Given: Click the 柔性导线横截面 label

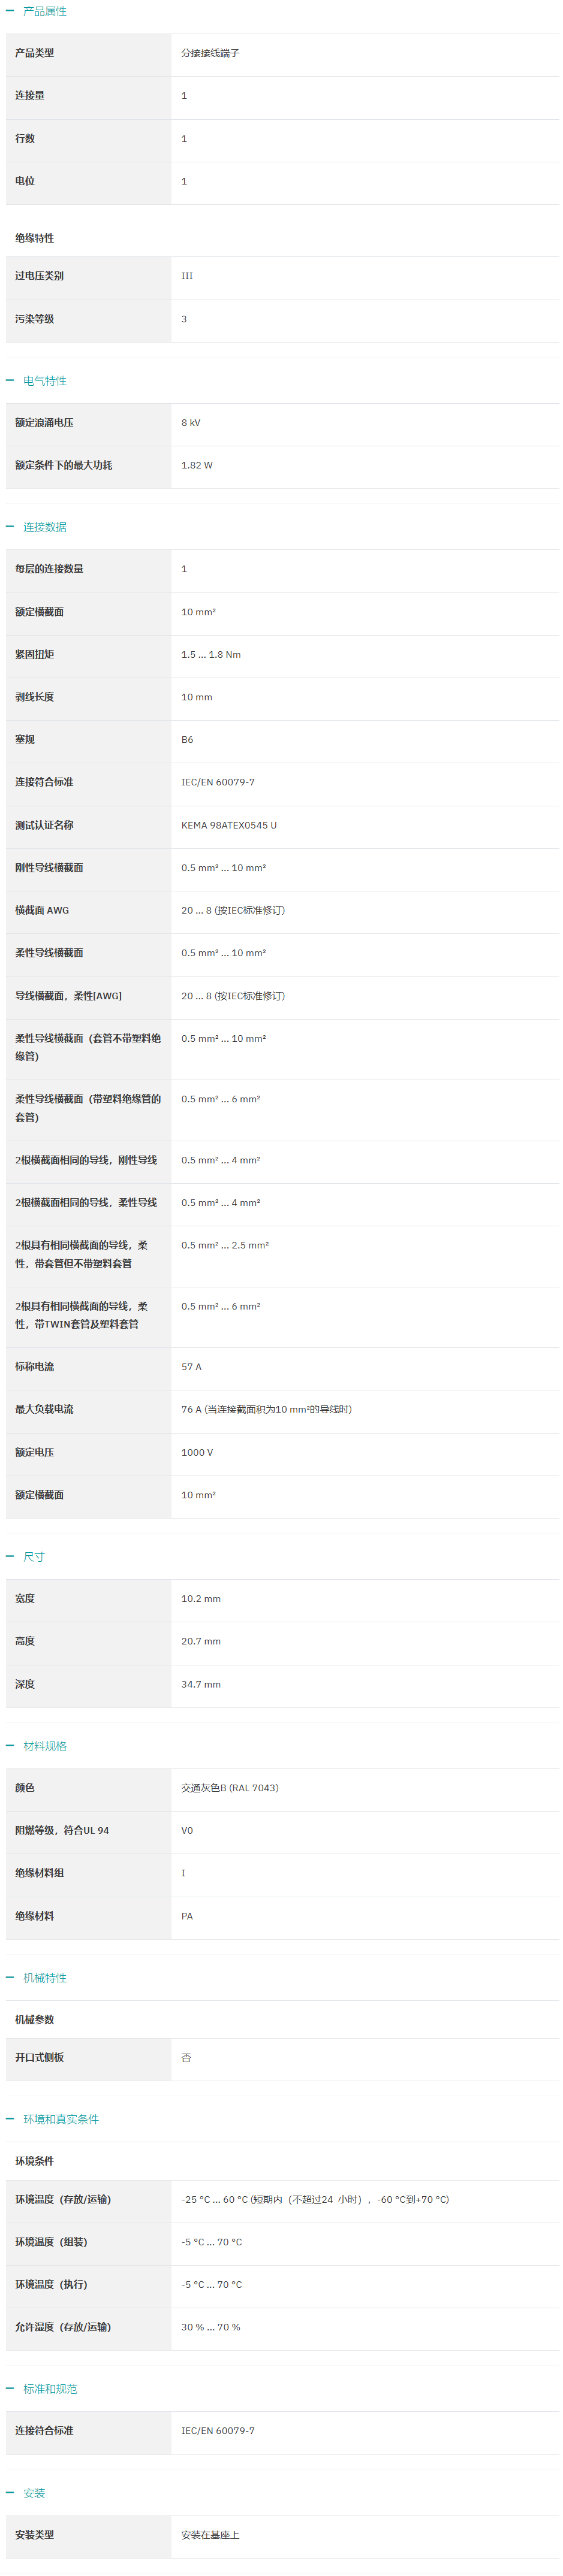Looking at the screenshot, I should click(x=49, y=953).
